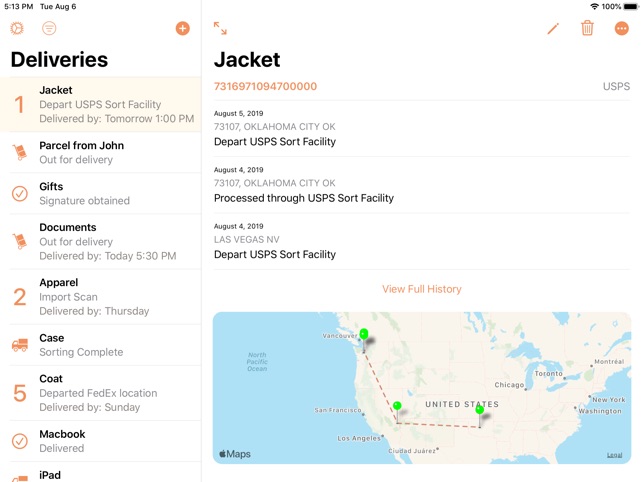Click the hand truck icon for Parcel from John
The width and height of the screenshot is (643, 482).
point(20,152)
